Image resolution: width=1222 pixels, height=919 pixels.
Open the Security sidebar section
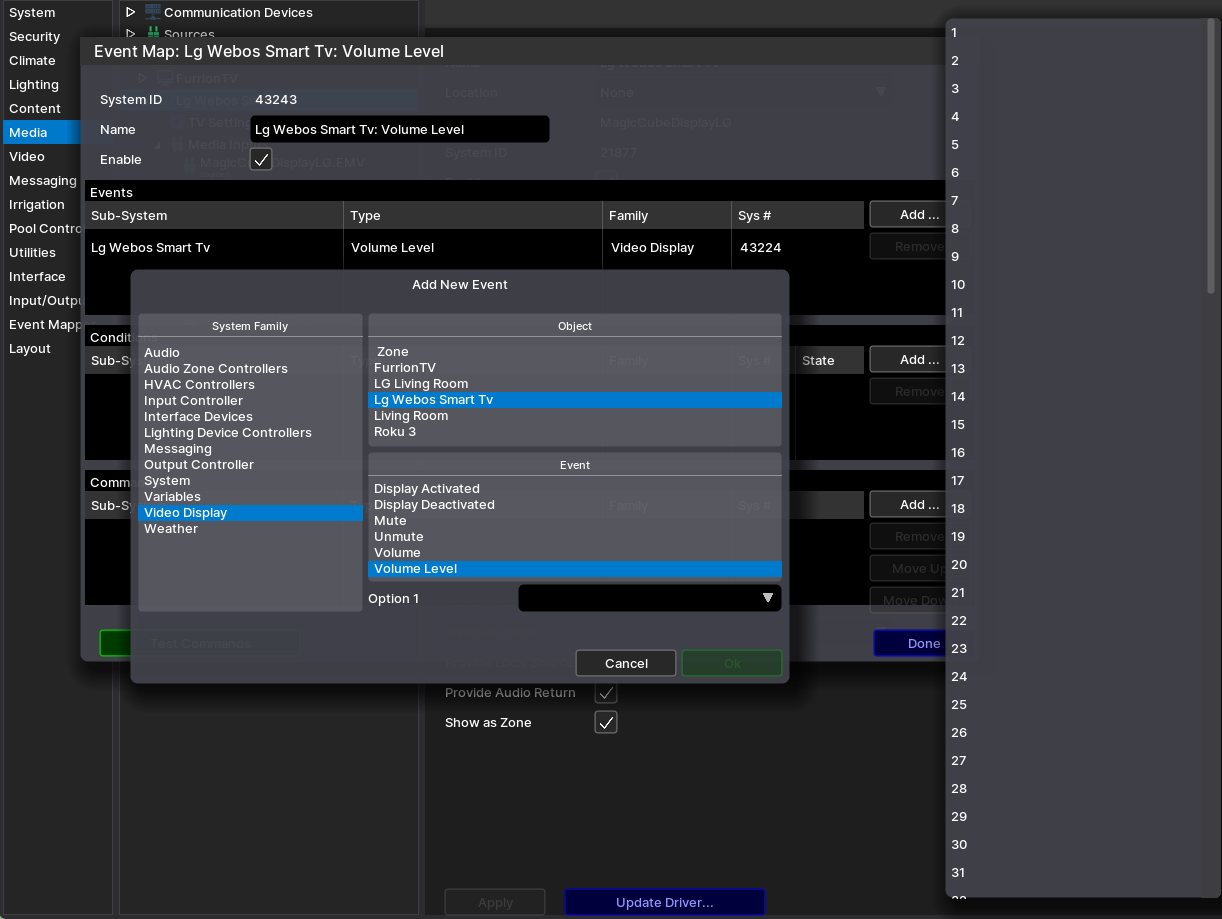click(x=40, y=36)
